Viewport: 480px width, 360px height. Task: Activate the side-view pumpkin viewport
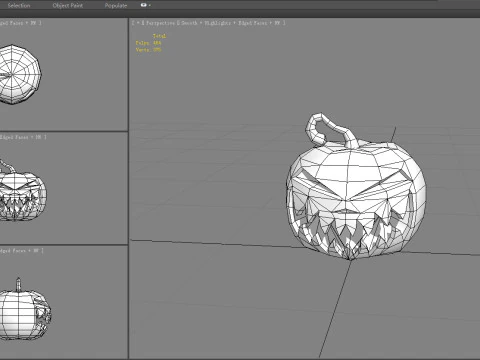[x=63, y=302]
